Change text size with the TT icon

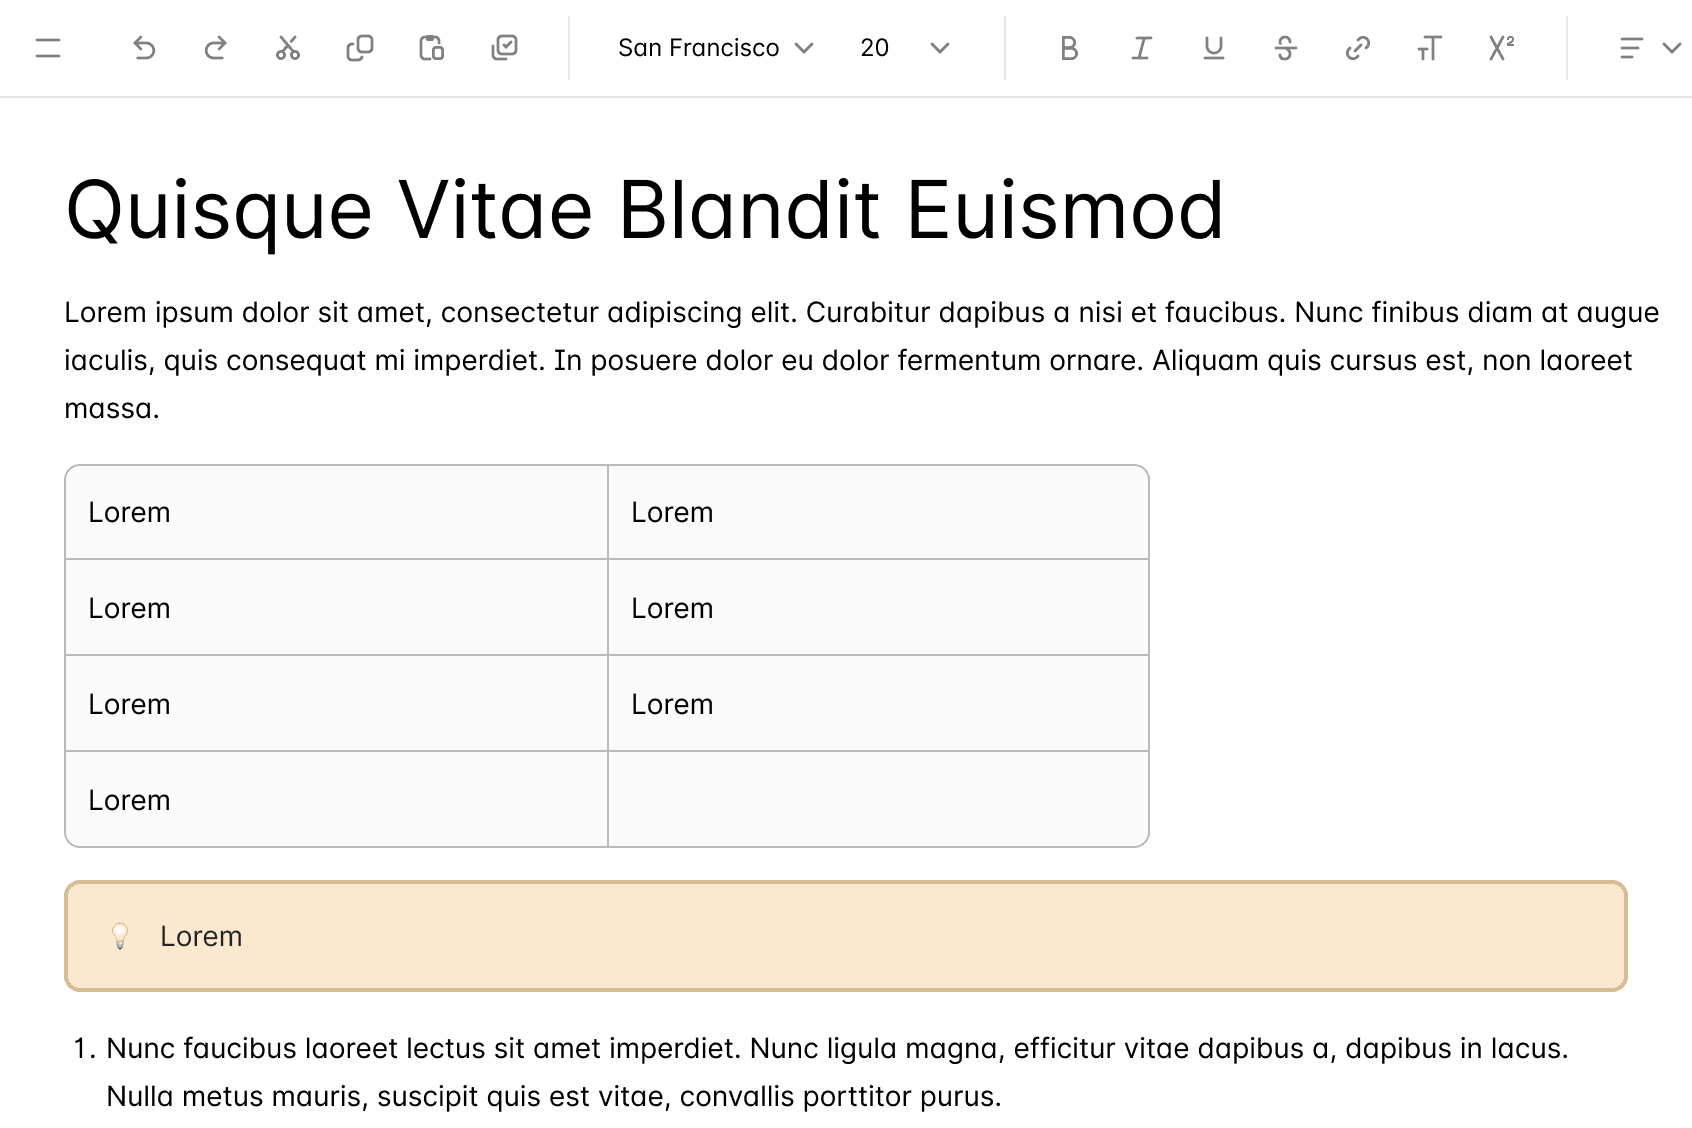pos(1429,48)
